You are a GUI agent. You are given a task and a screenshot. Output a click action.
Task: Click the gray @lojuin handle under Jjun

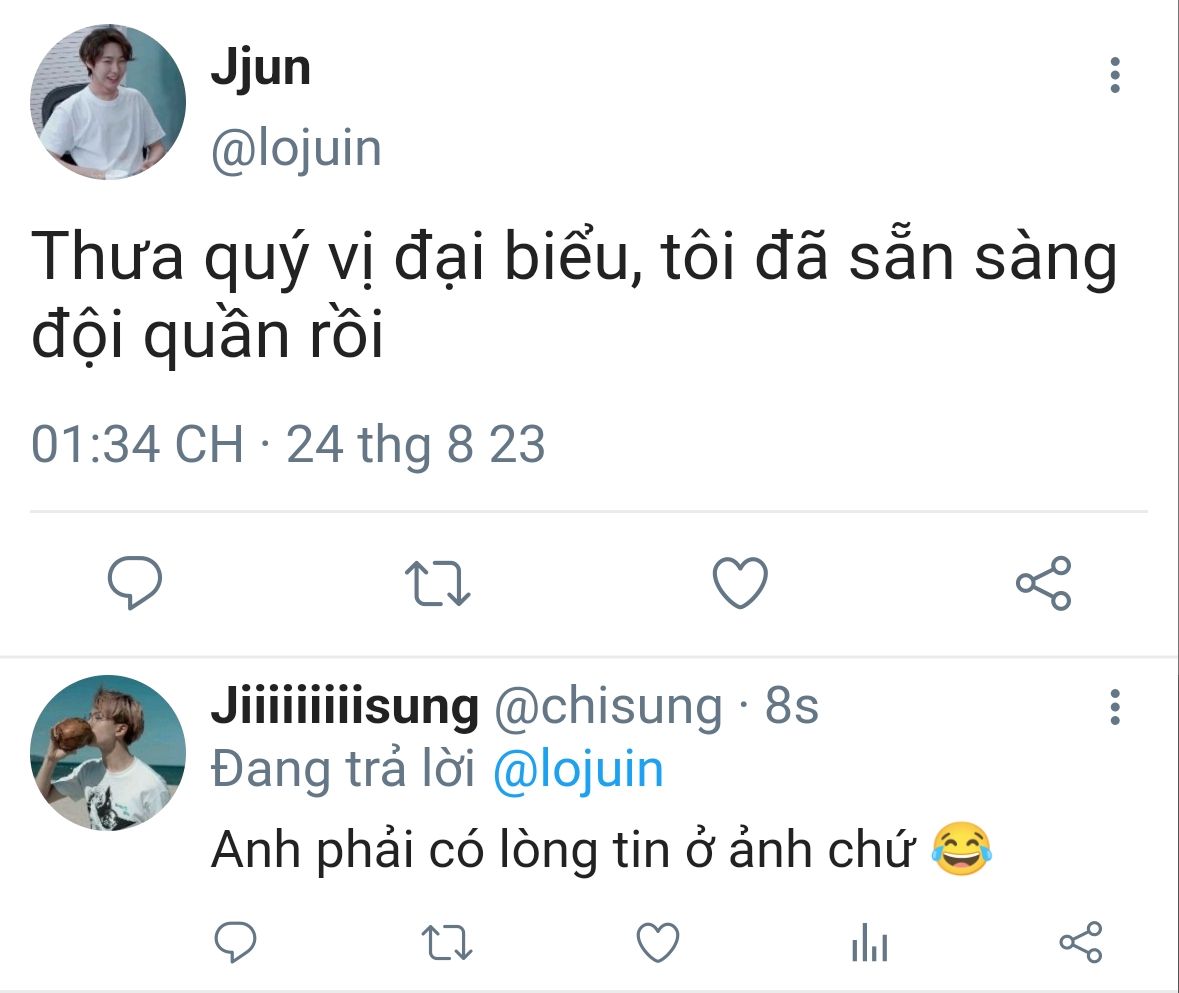[296, 149]
